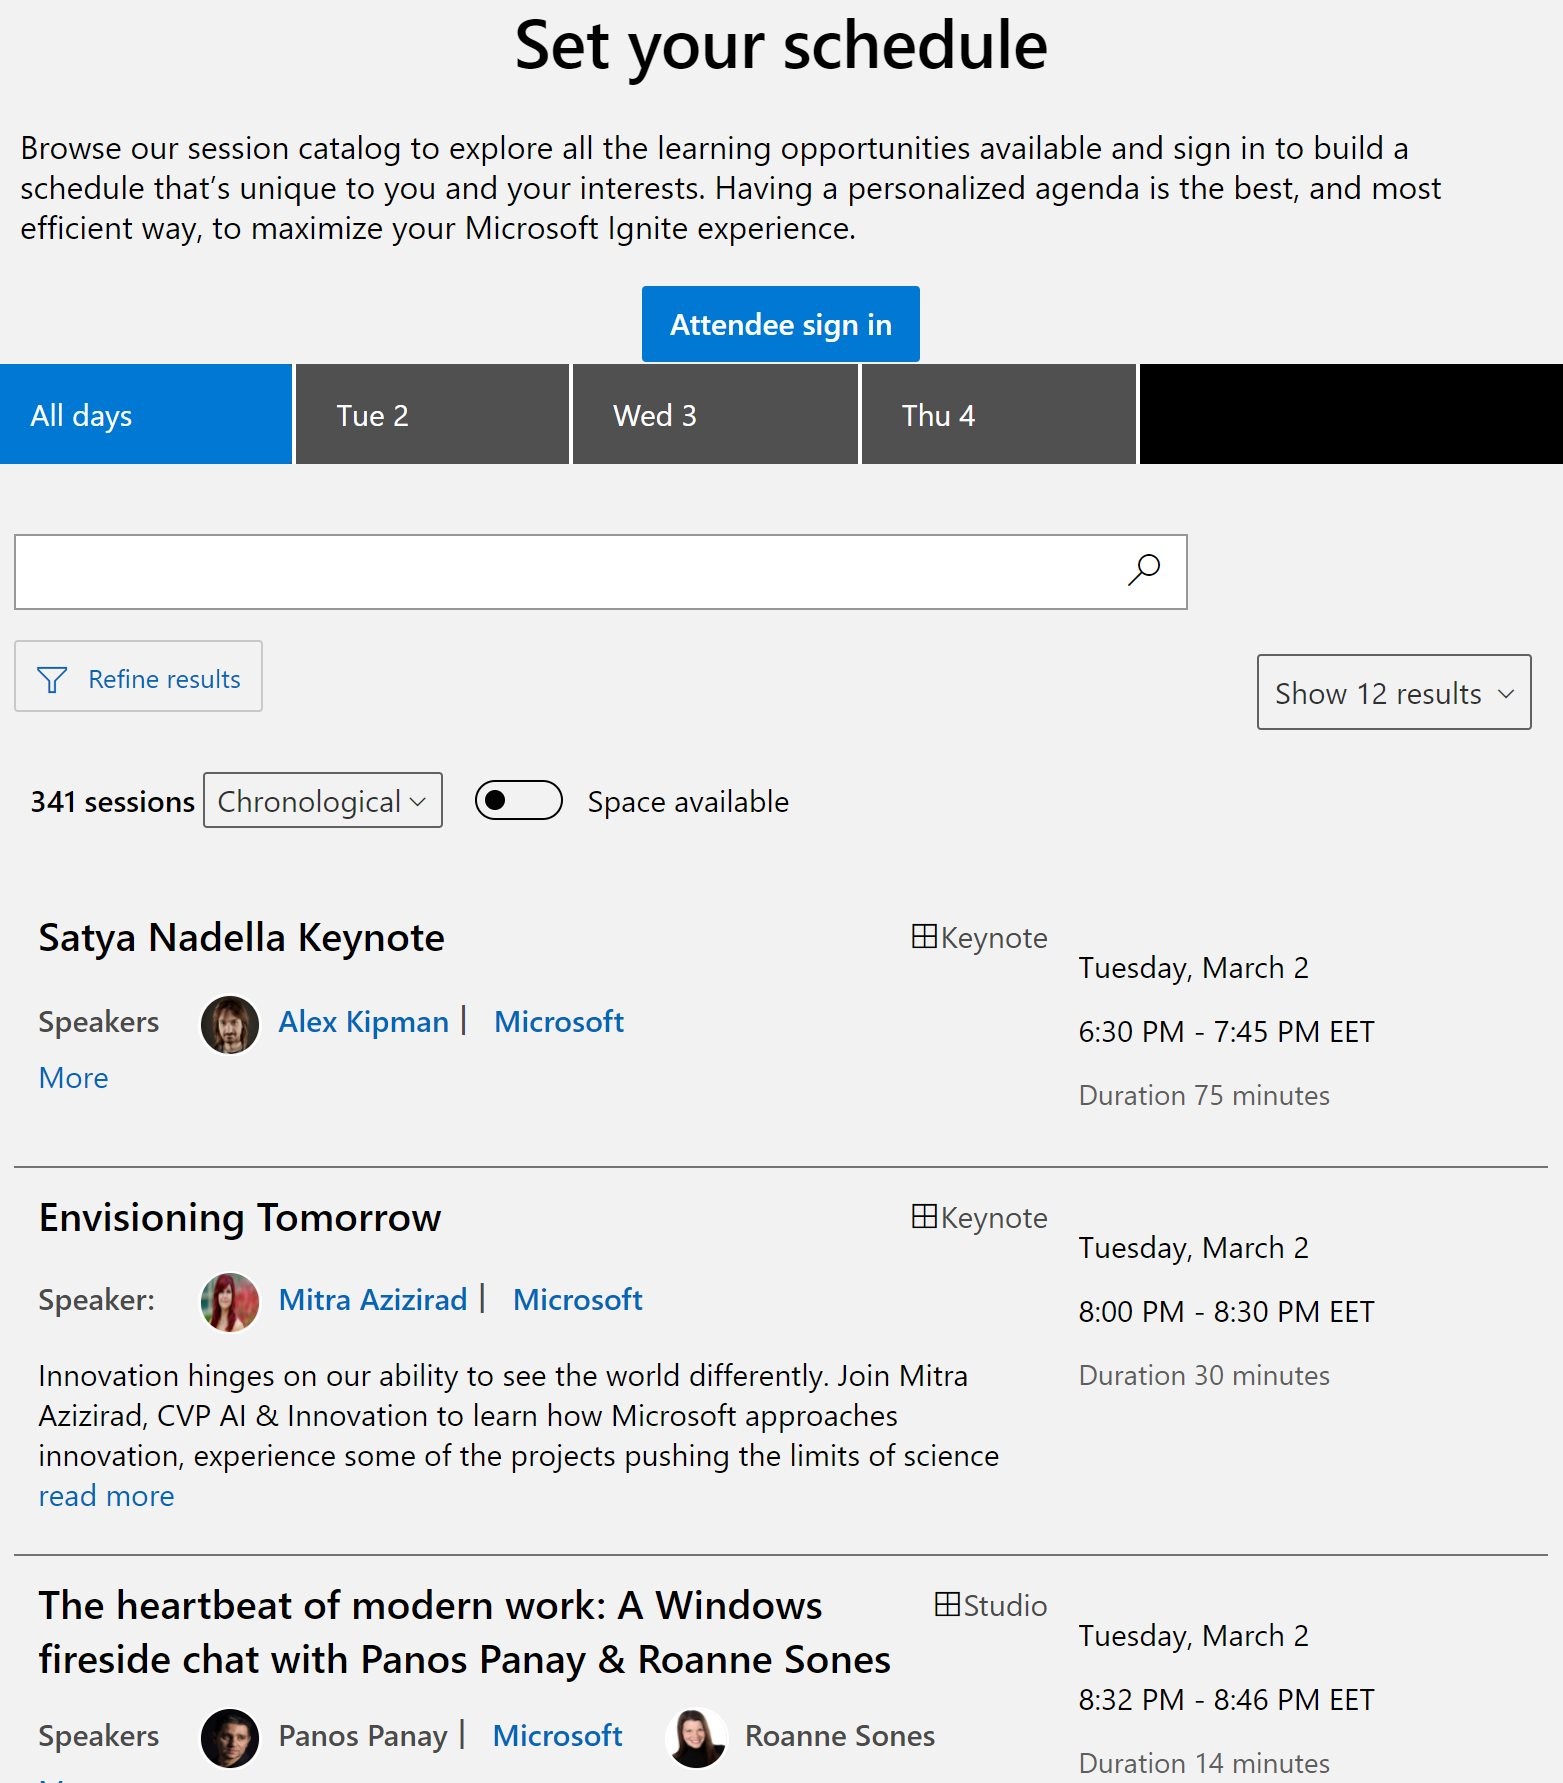Click read more under Envisioning Tomorrow
Viewport: 1563px width, 1783px height.
[107, 1496]
